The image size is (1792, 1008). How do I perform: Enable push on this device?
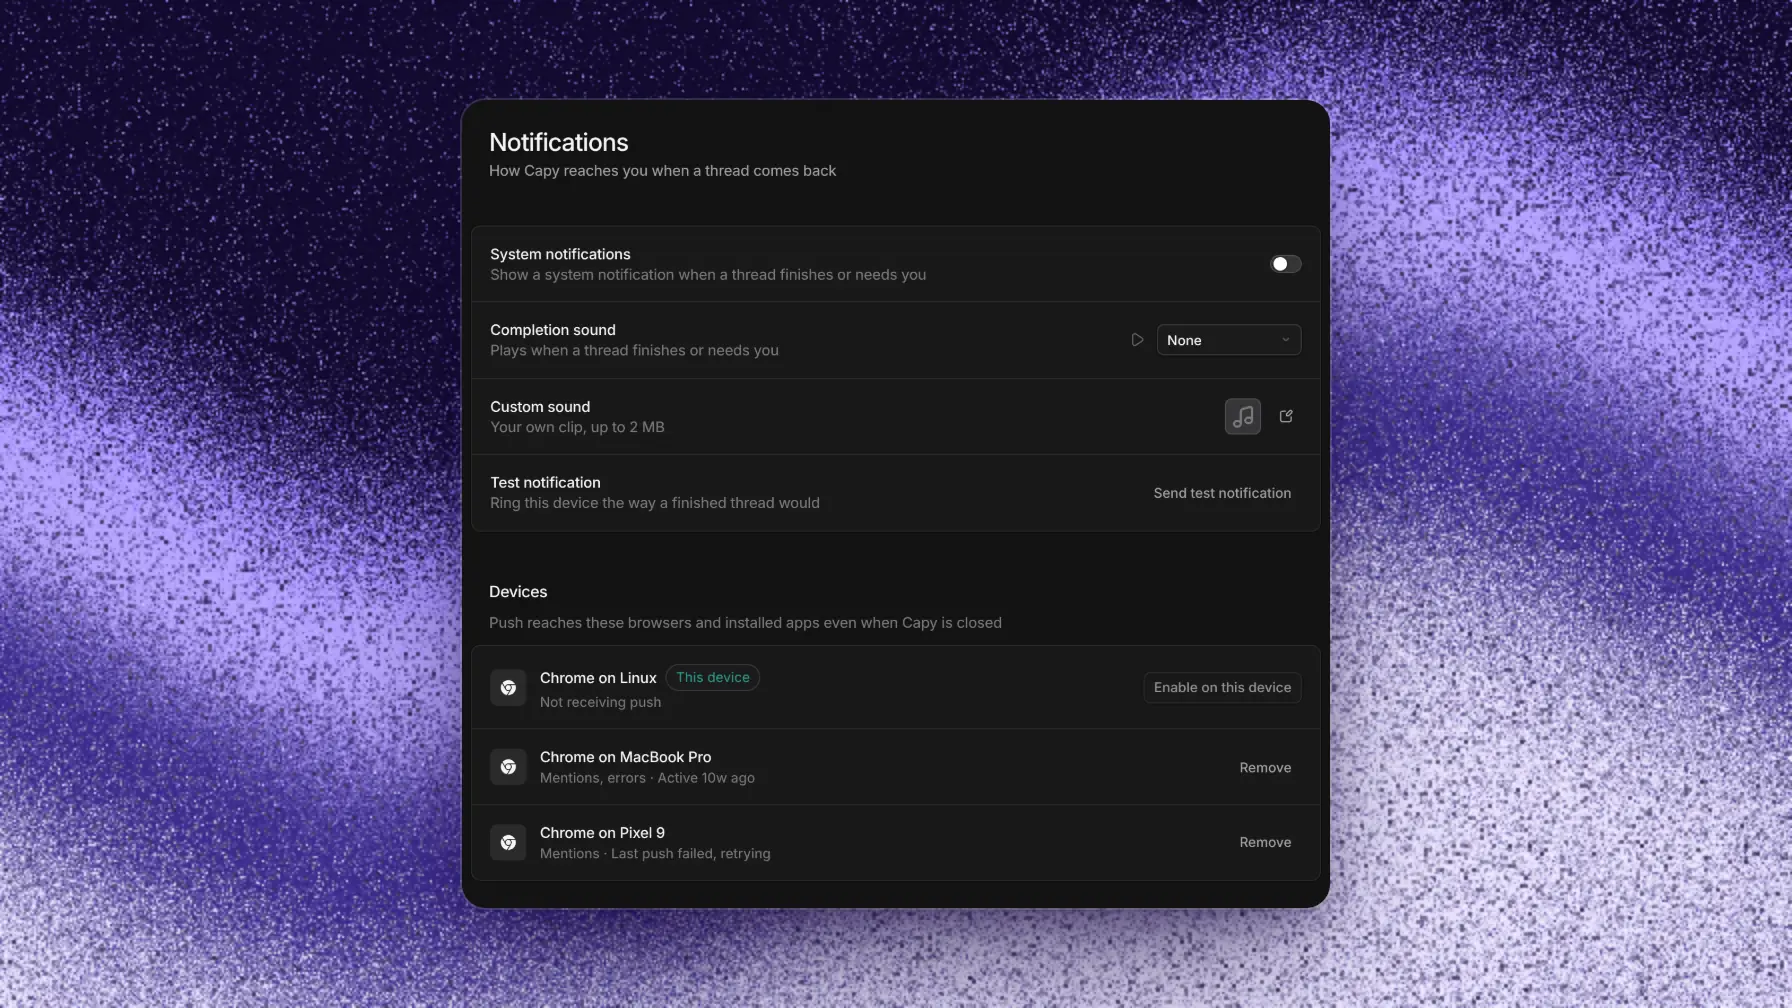[x=1222, y=688]
